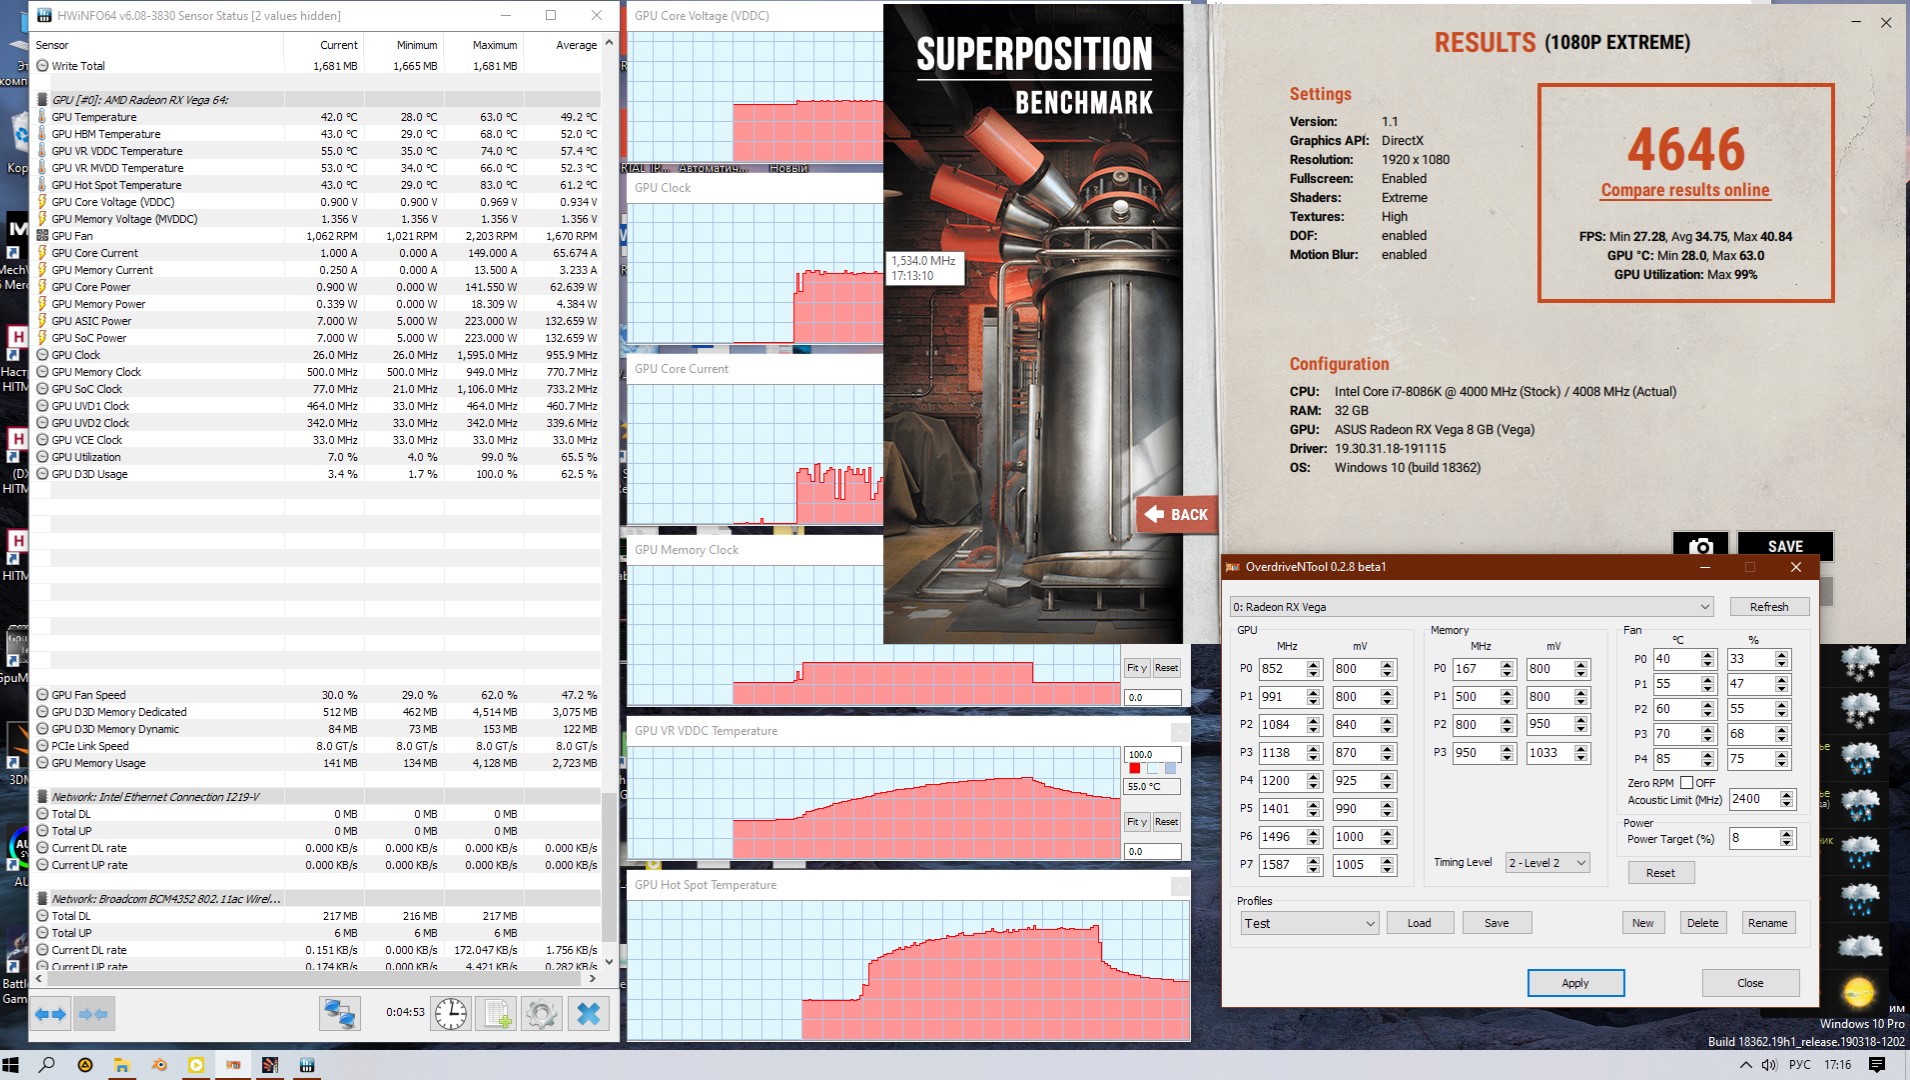Click HWiNFO expand columns arrows icon
Image resolution: width=1910 pixels, height=1080 pixels.
(51, 1013)
